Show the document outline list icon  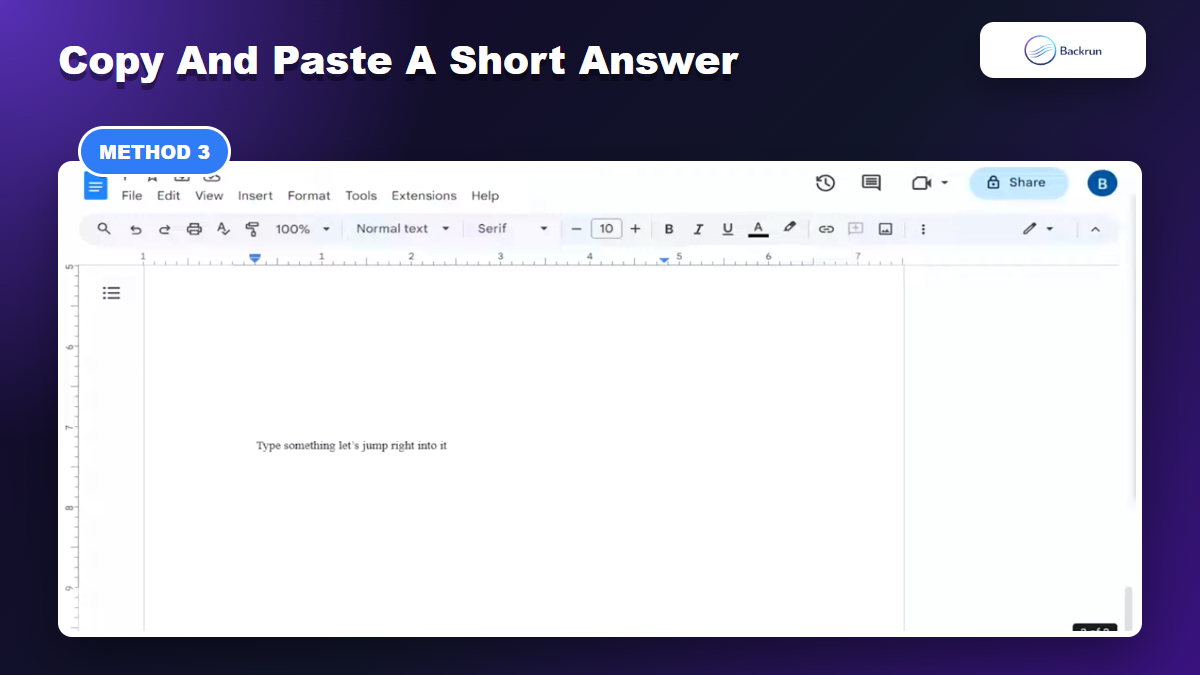click(x=111, y=293)
